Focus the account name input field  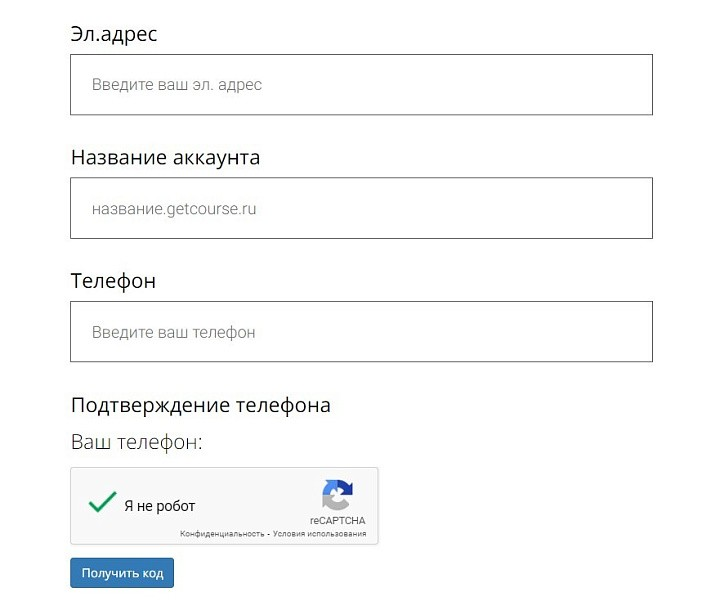coord(361,208)
